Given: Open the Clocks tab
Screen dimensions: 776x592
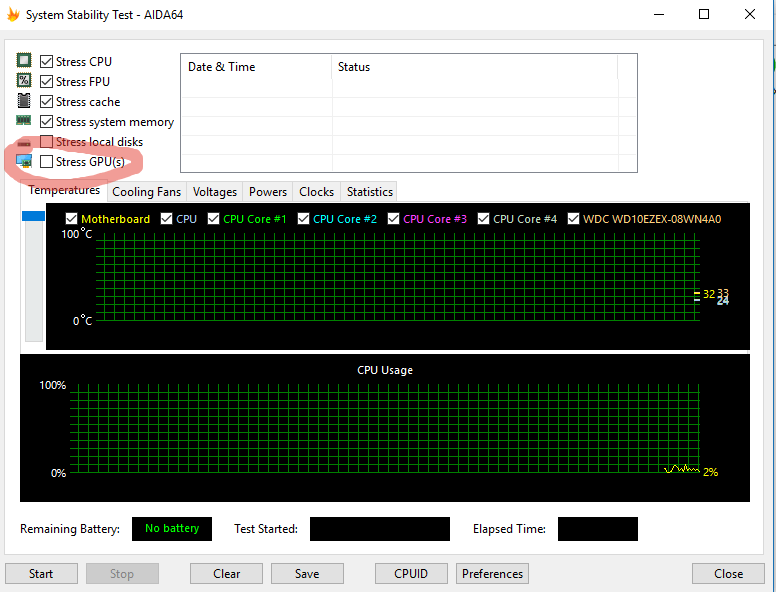Looking at the screenshot, I should coord(317,192).
